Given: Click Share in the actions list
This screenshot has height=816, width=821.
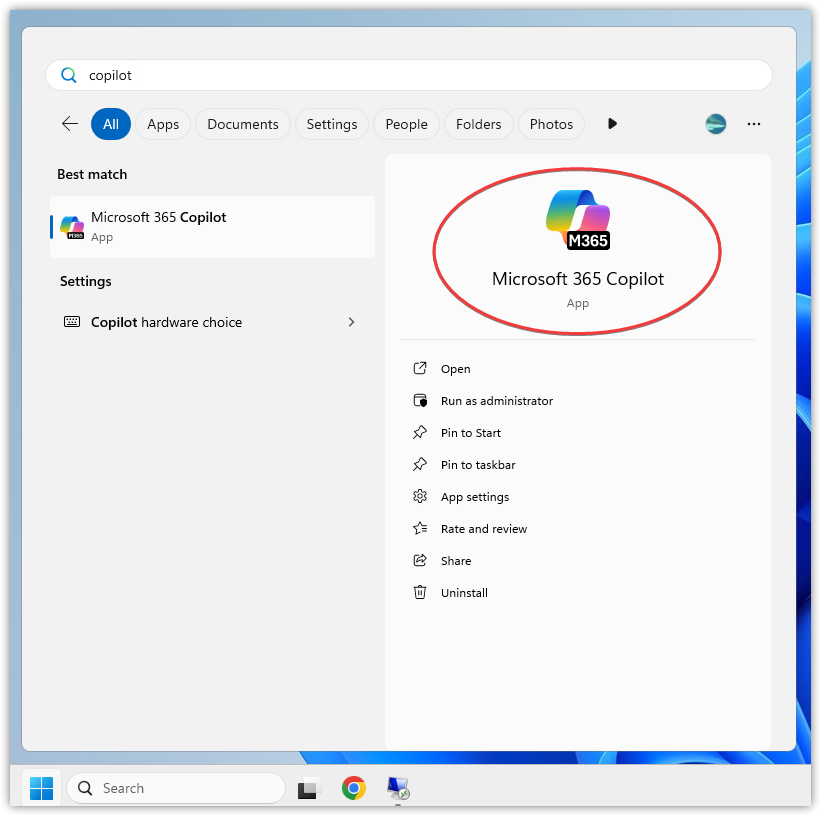Looking at the screenshot, I should click(x=456, y=560).
